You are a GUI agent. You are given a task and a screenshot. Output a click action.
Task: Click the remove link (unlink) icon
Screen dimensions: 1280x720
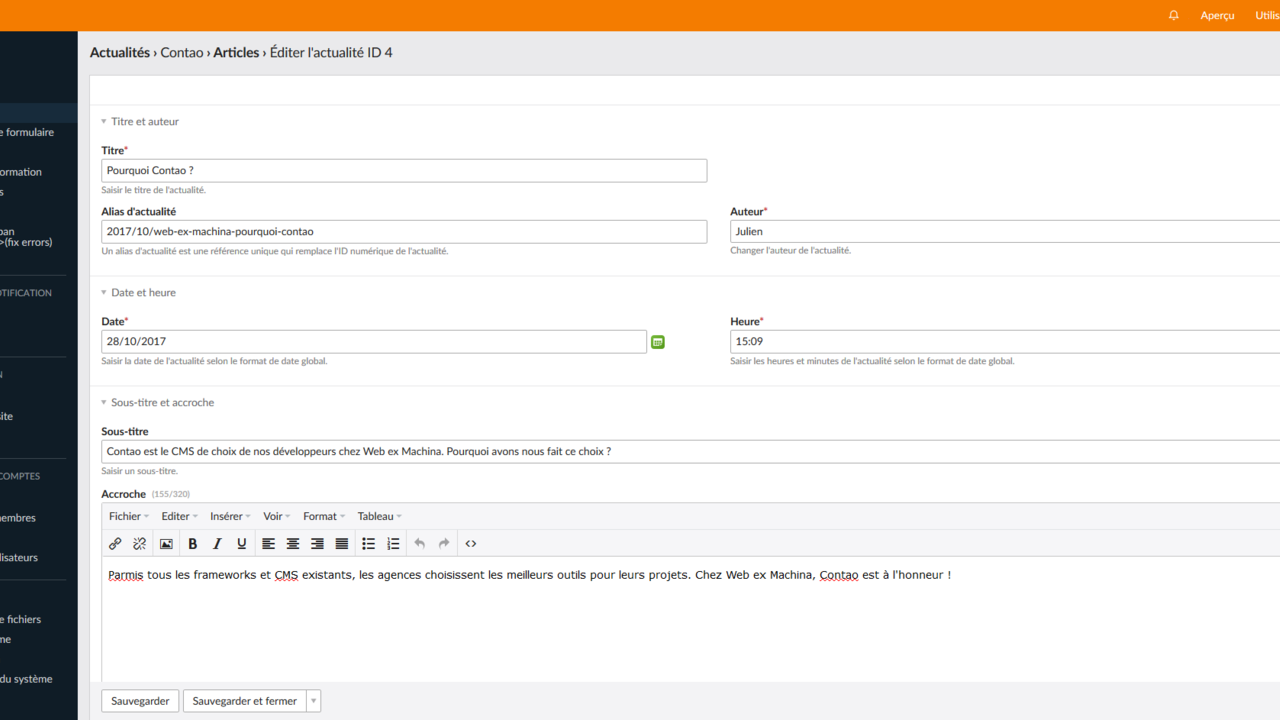[x=139, y=544]
